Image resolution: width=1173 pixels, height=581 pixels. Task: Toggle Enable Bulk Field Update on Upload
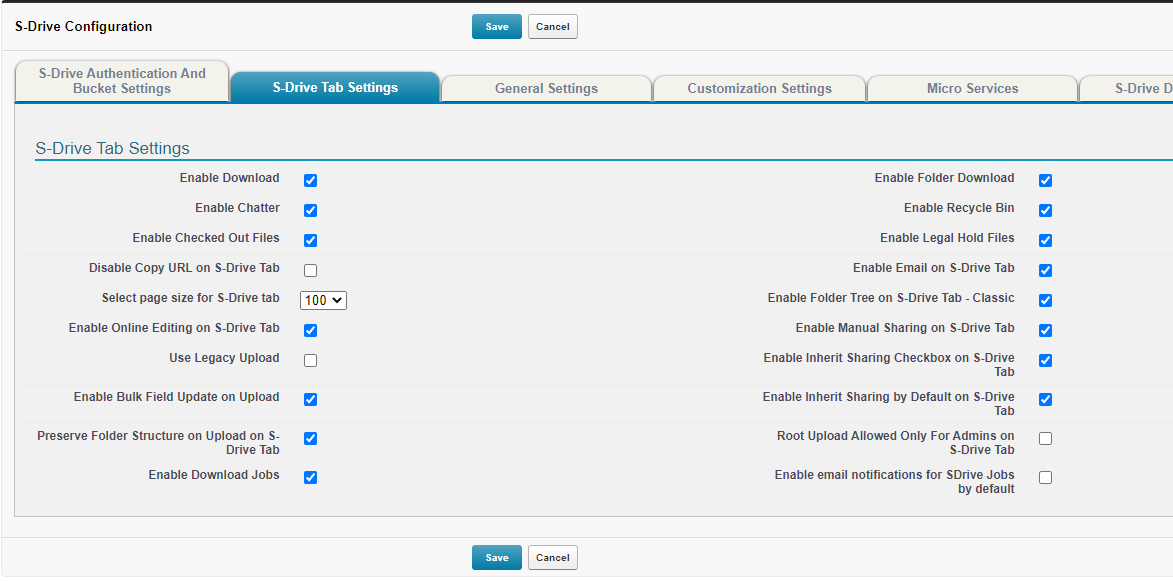pyautogui.click(x=310, y=400)
